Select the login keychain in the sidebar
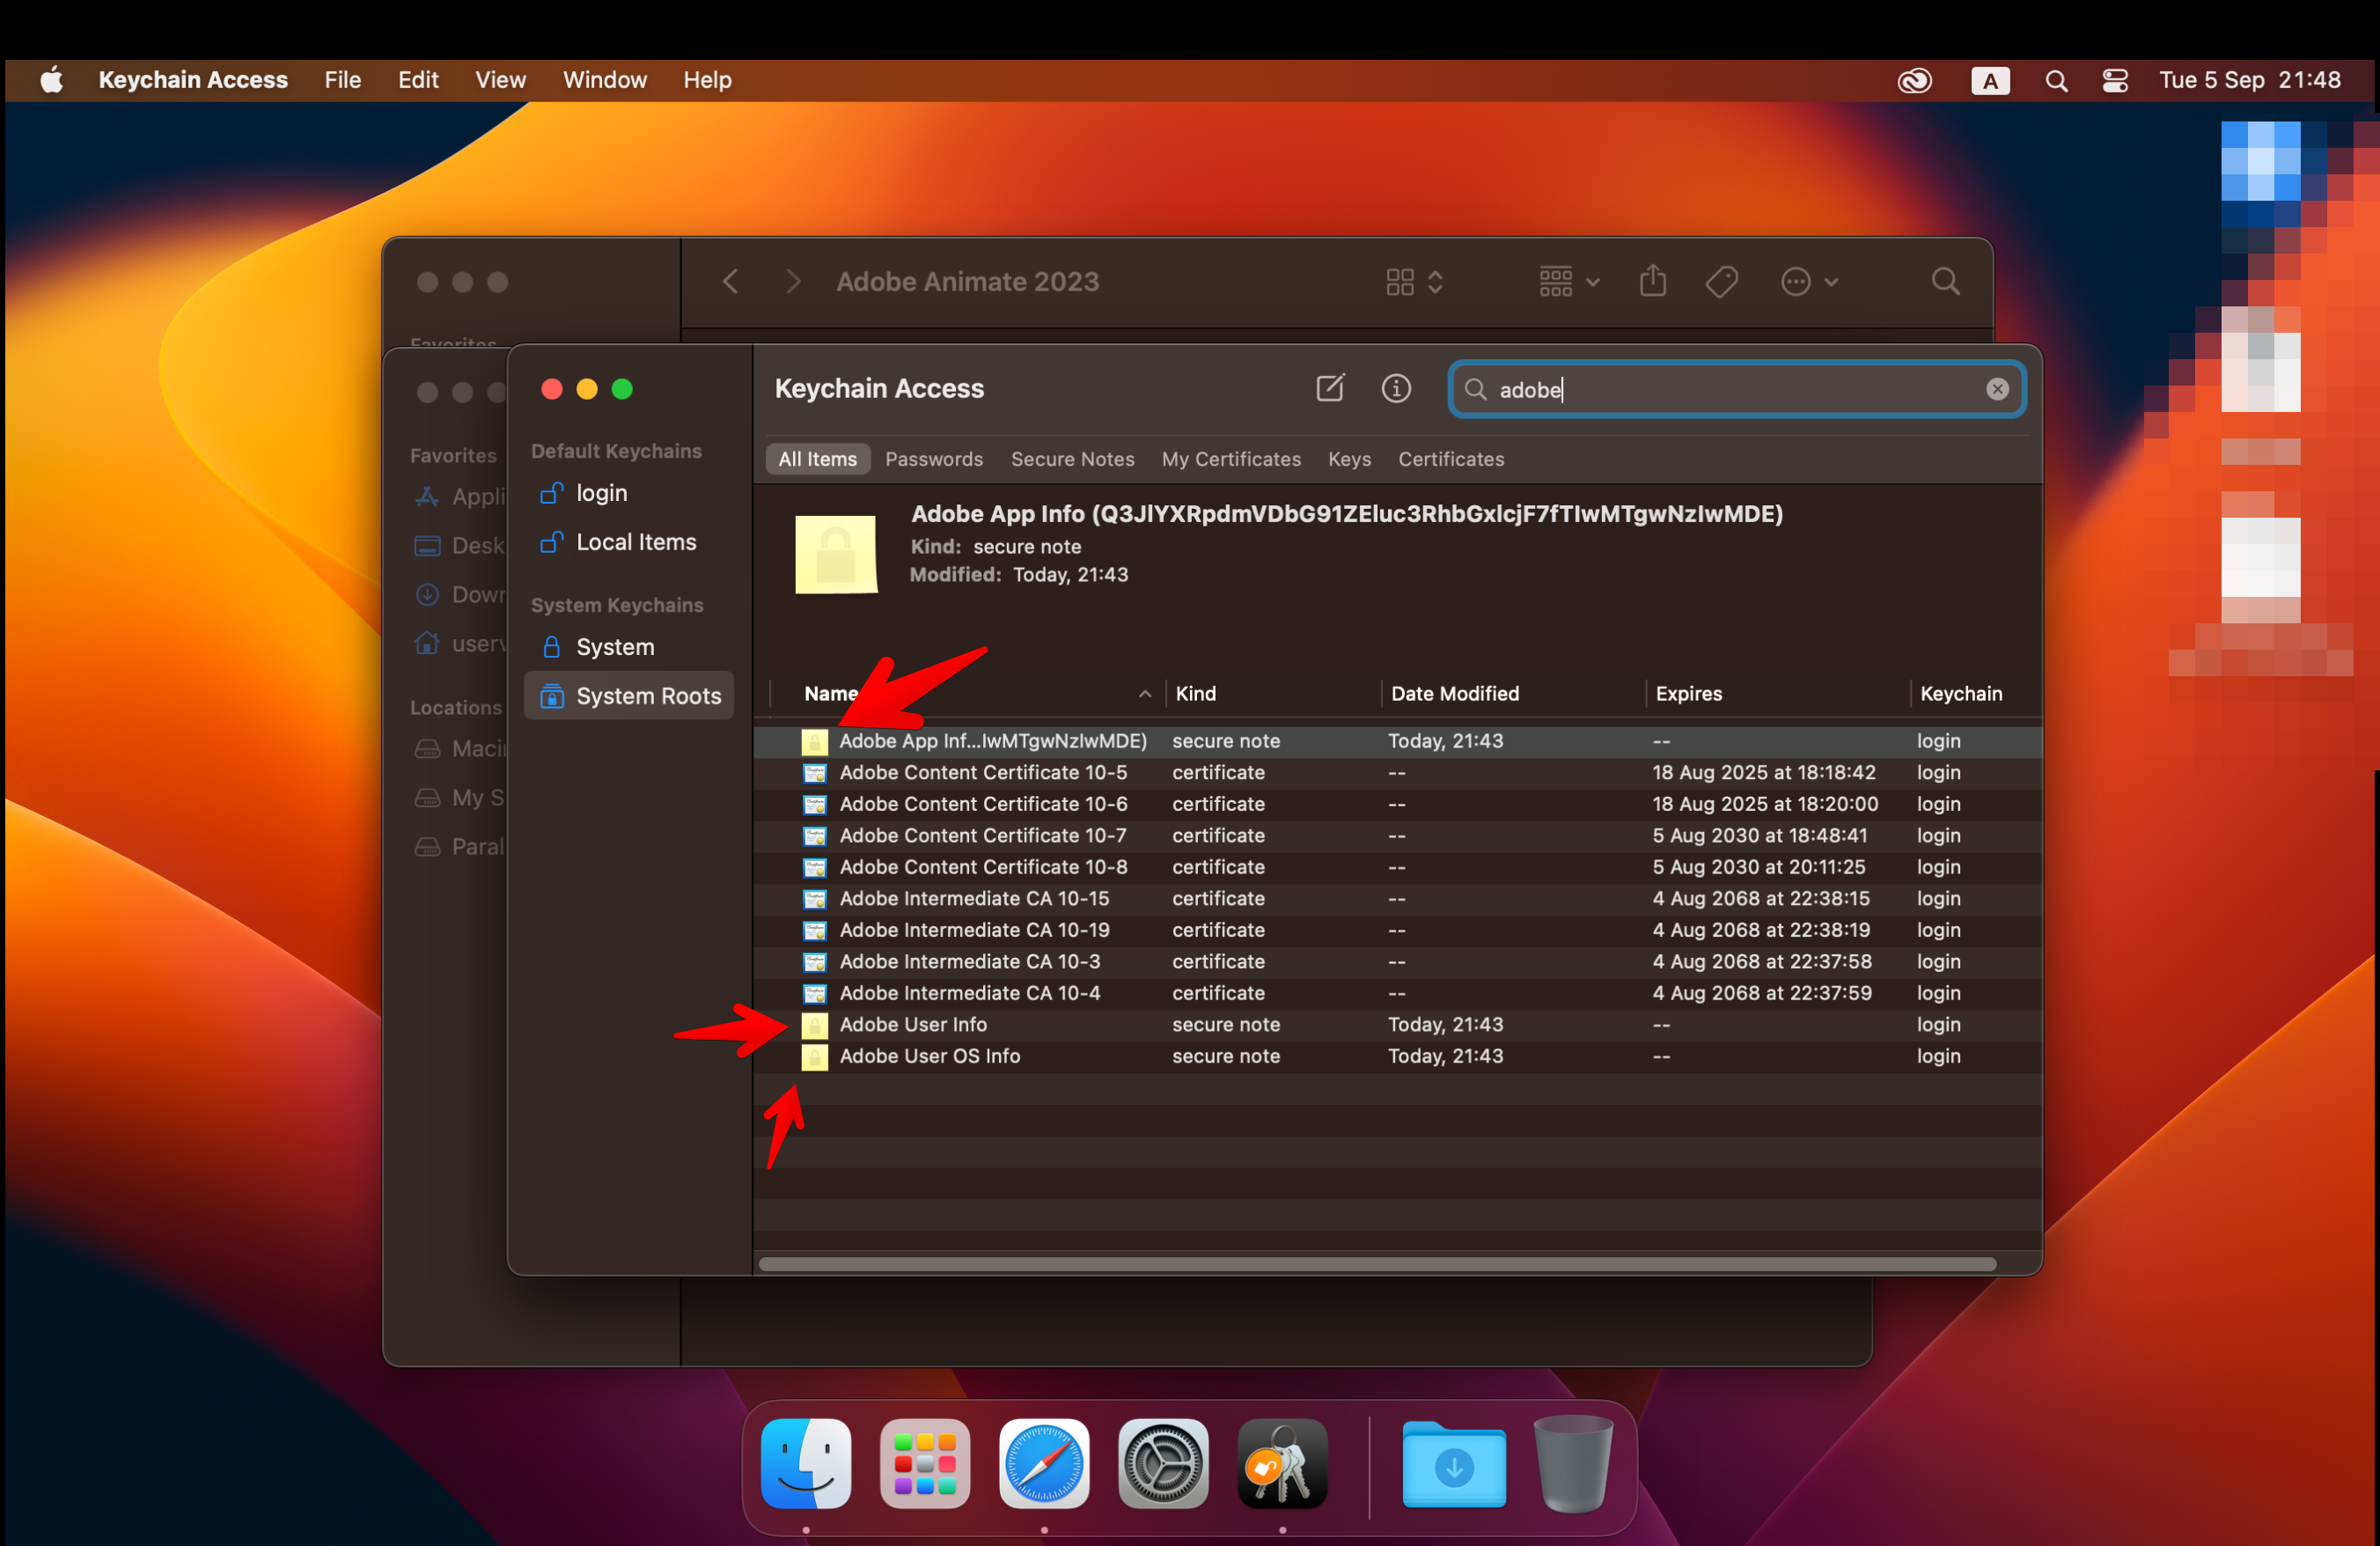This screenshot has height=1546, width=2380. (600, 492)
